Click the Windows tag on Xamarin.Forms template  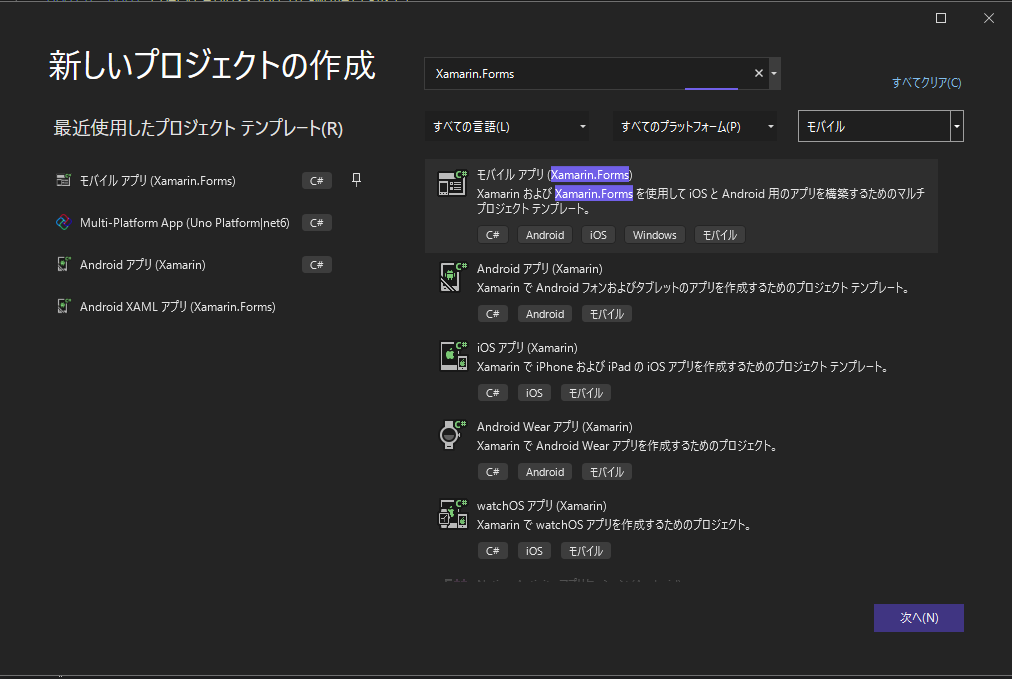coord(654,235)
